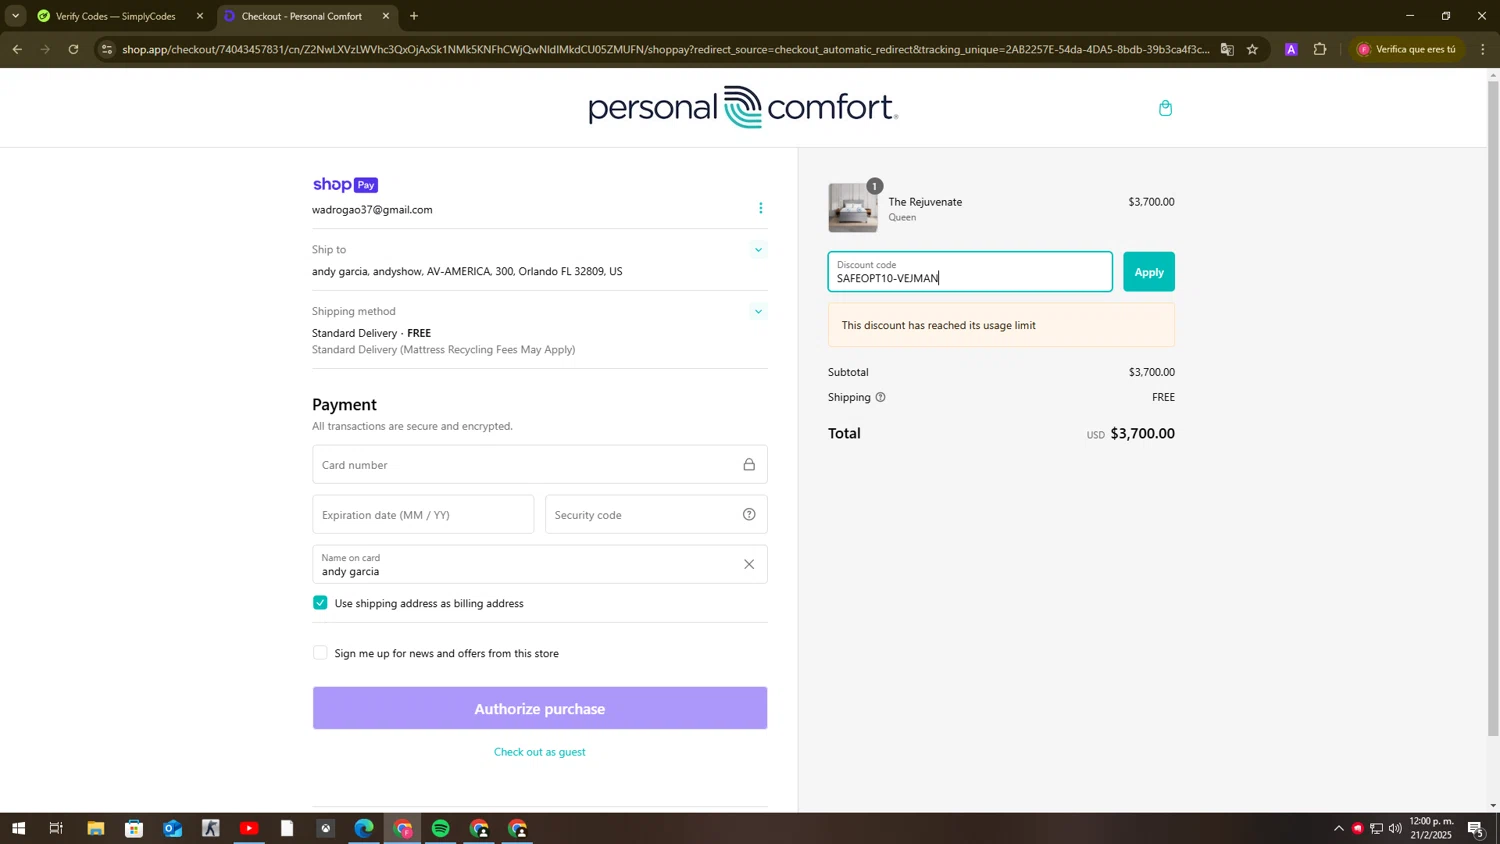This screenshot has height=844, width=1500.
Task: Check Sign me up for news and offers
Action: (320, 653)
